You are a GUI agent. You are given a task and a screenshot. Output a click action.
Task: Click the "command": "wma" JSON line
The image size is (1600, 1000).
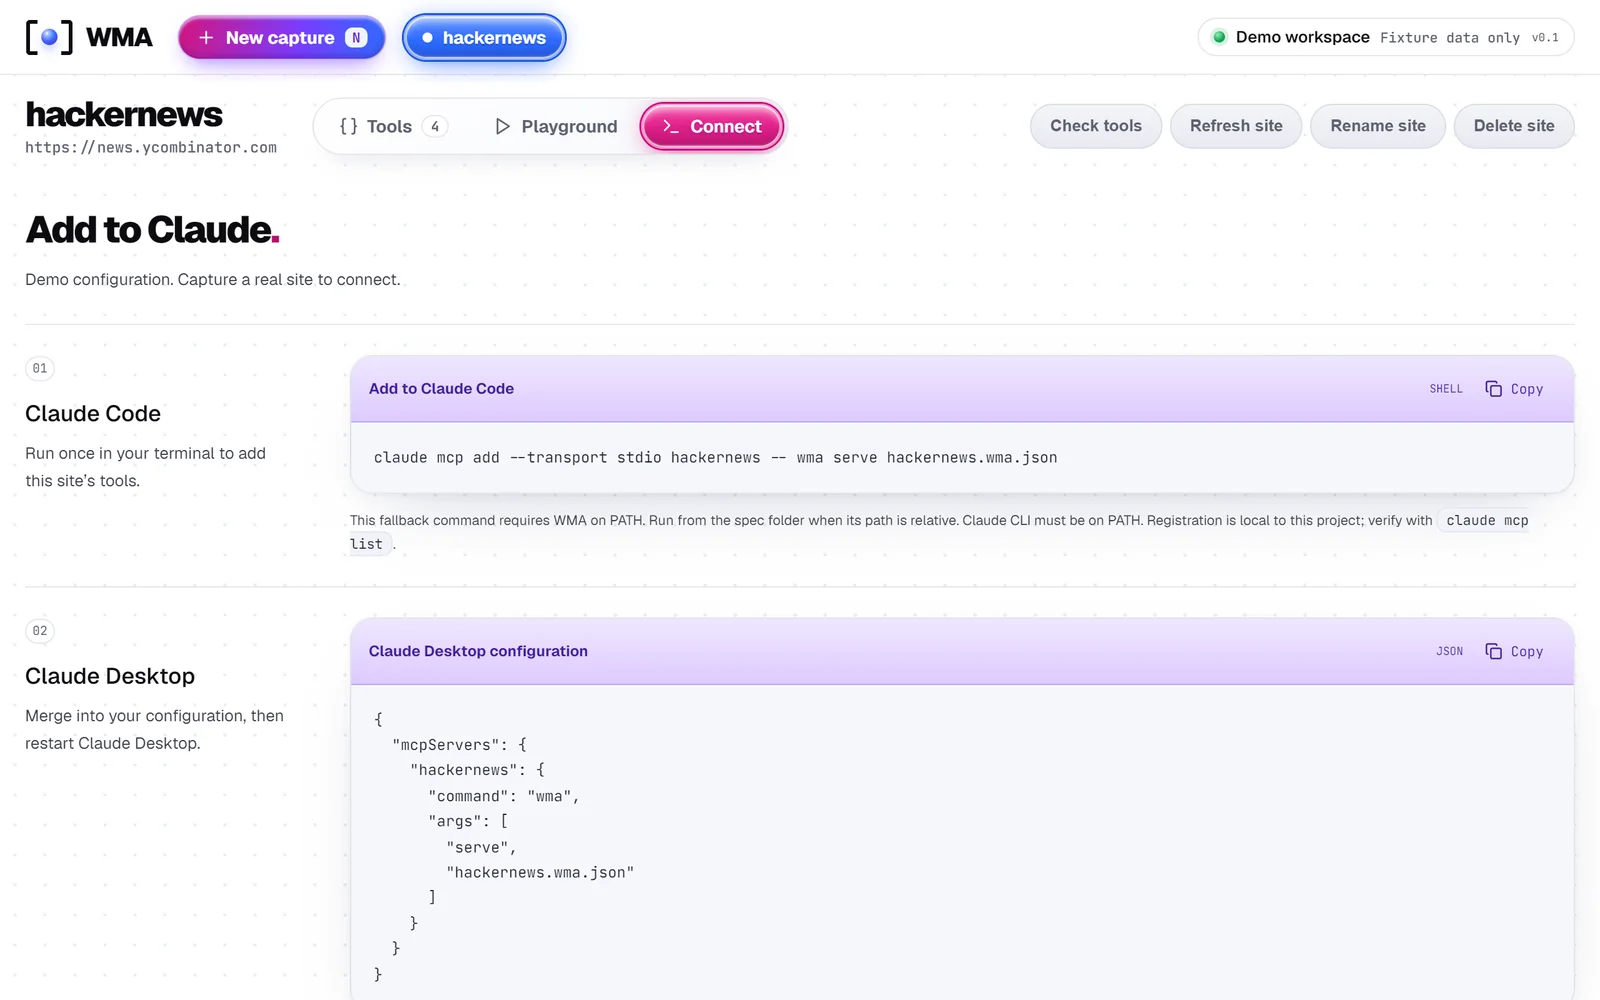pyautogui.click(x=504, y=796)
